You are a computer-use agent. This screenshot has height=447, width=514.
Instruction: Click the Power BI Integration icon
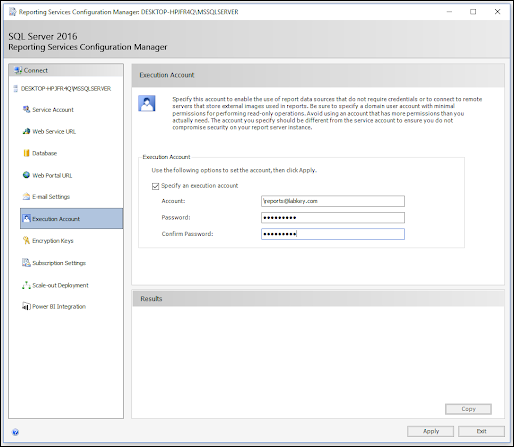point(26,306)
